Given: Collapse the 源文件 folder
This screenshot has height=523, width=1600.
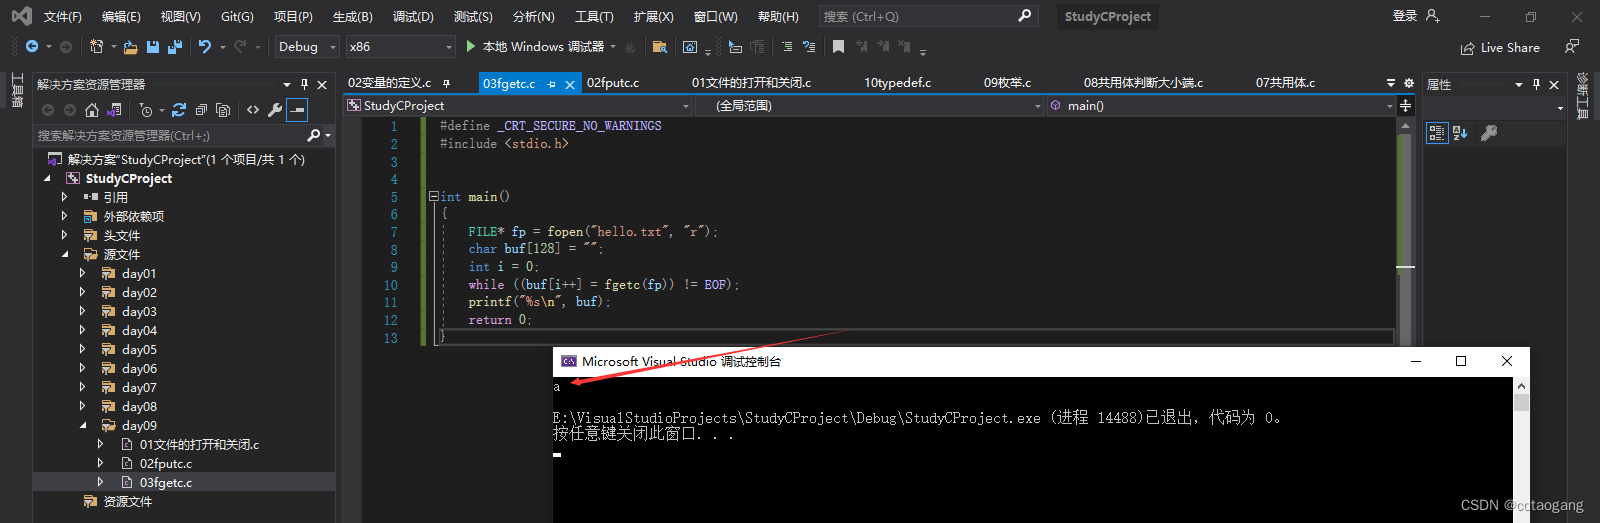Looking at the screenshot, I should point(65,254).
